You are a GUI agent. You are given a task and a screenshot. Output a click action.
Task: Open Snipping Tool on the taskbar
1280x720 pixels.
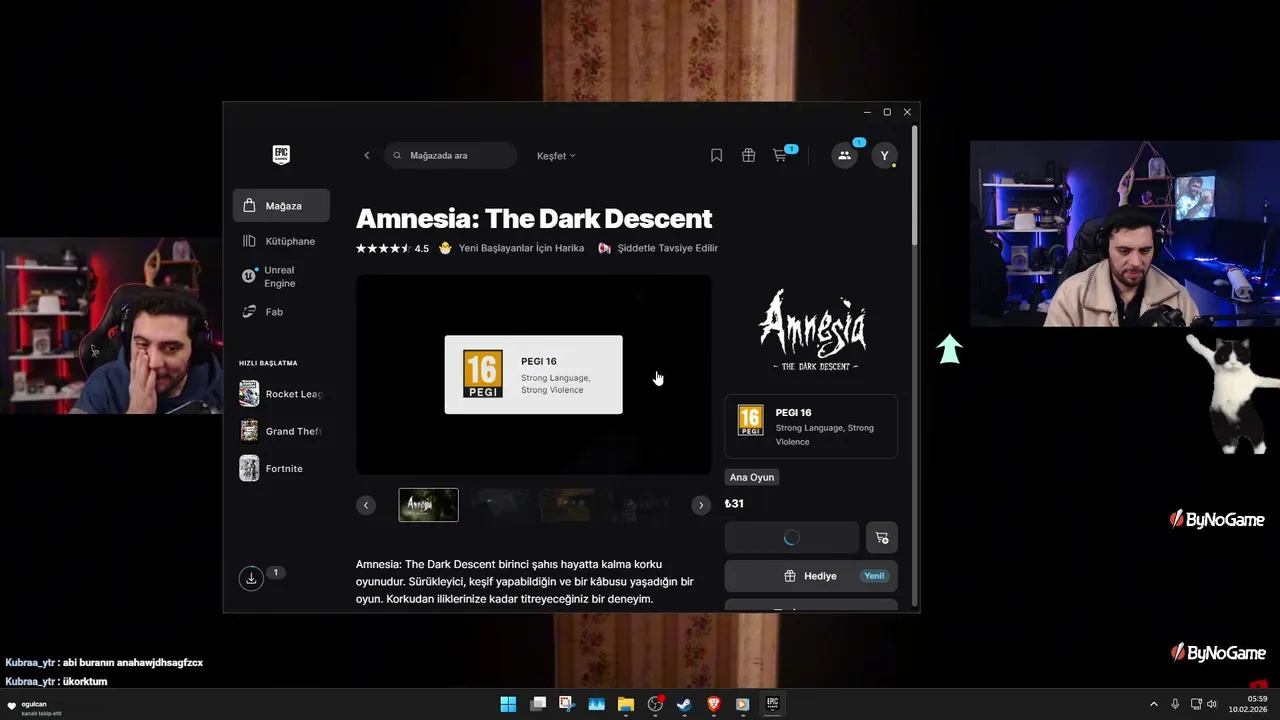567,704
